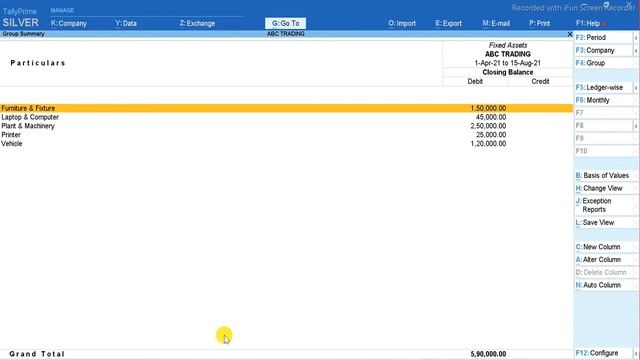Click L: Save View
This screenshot has width=640, height=360.
(x=605, y=222)
